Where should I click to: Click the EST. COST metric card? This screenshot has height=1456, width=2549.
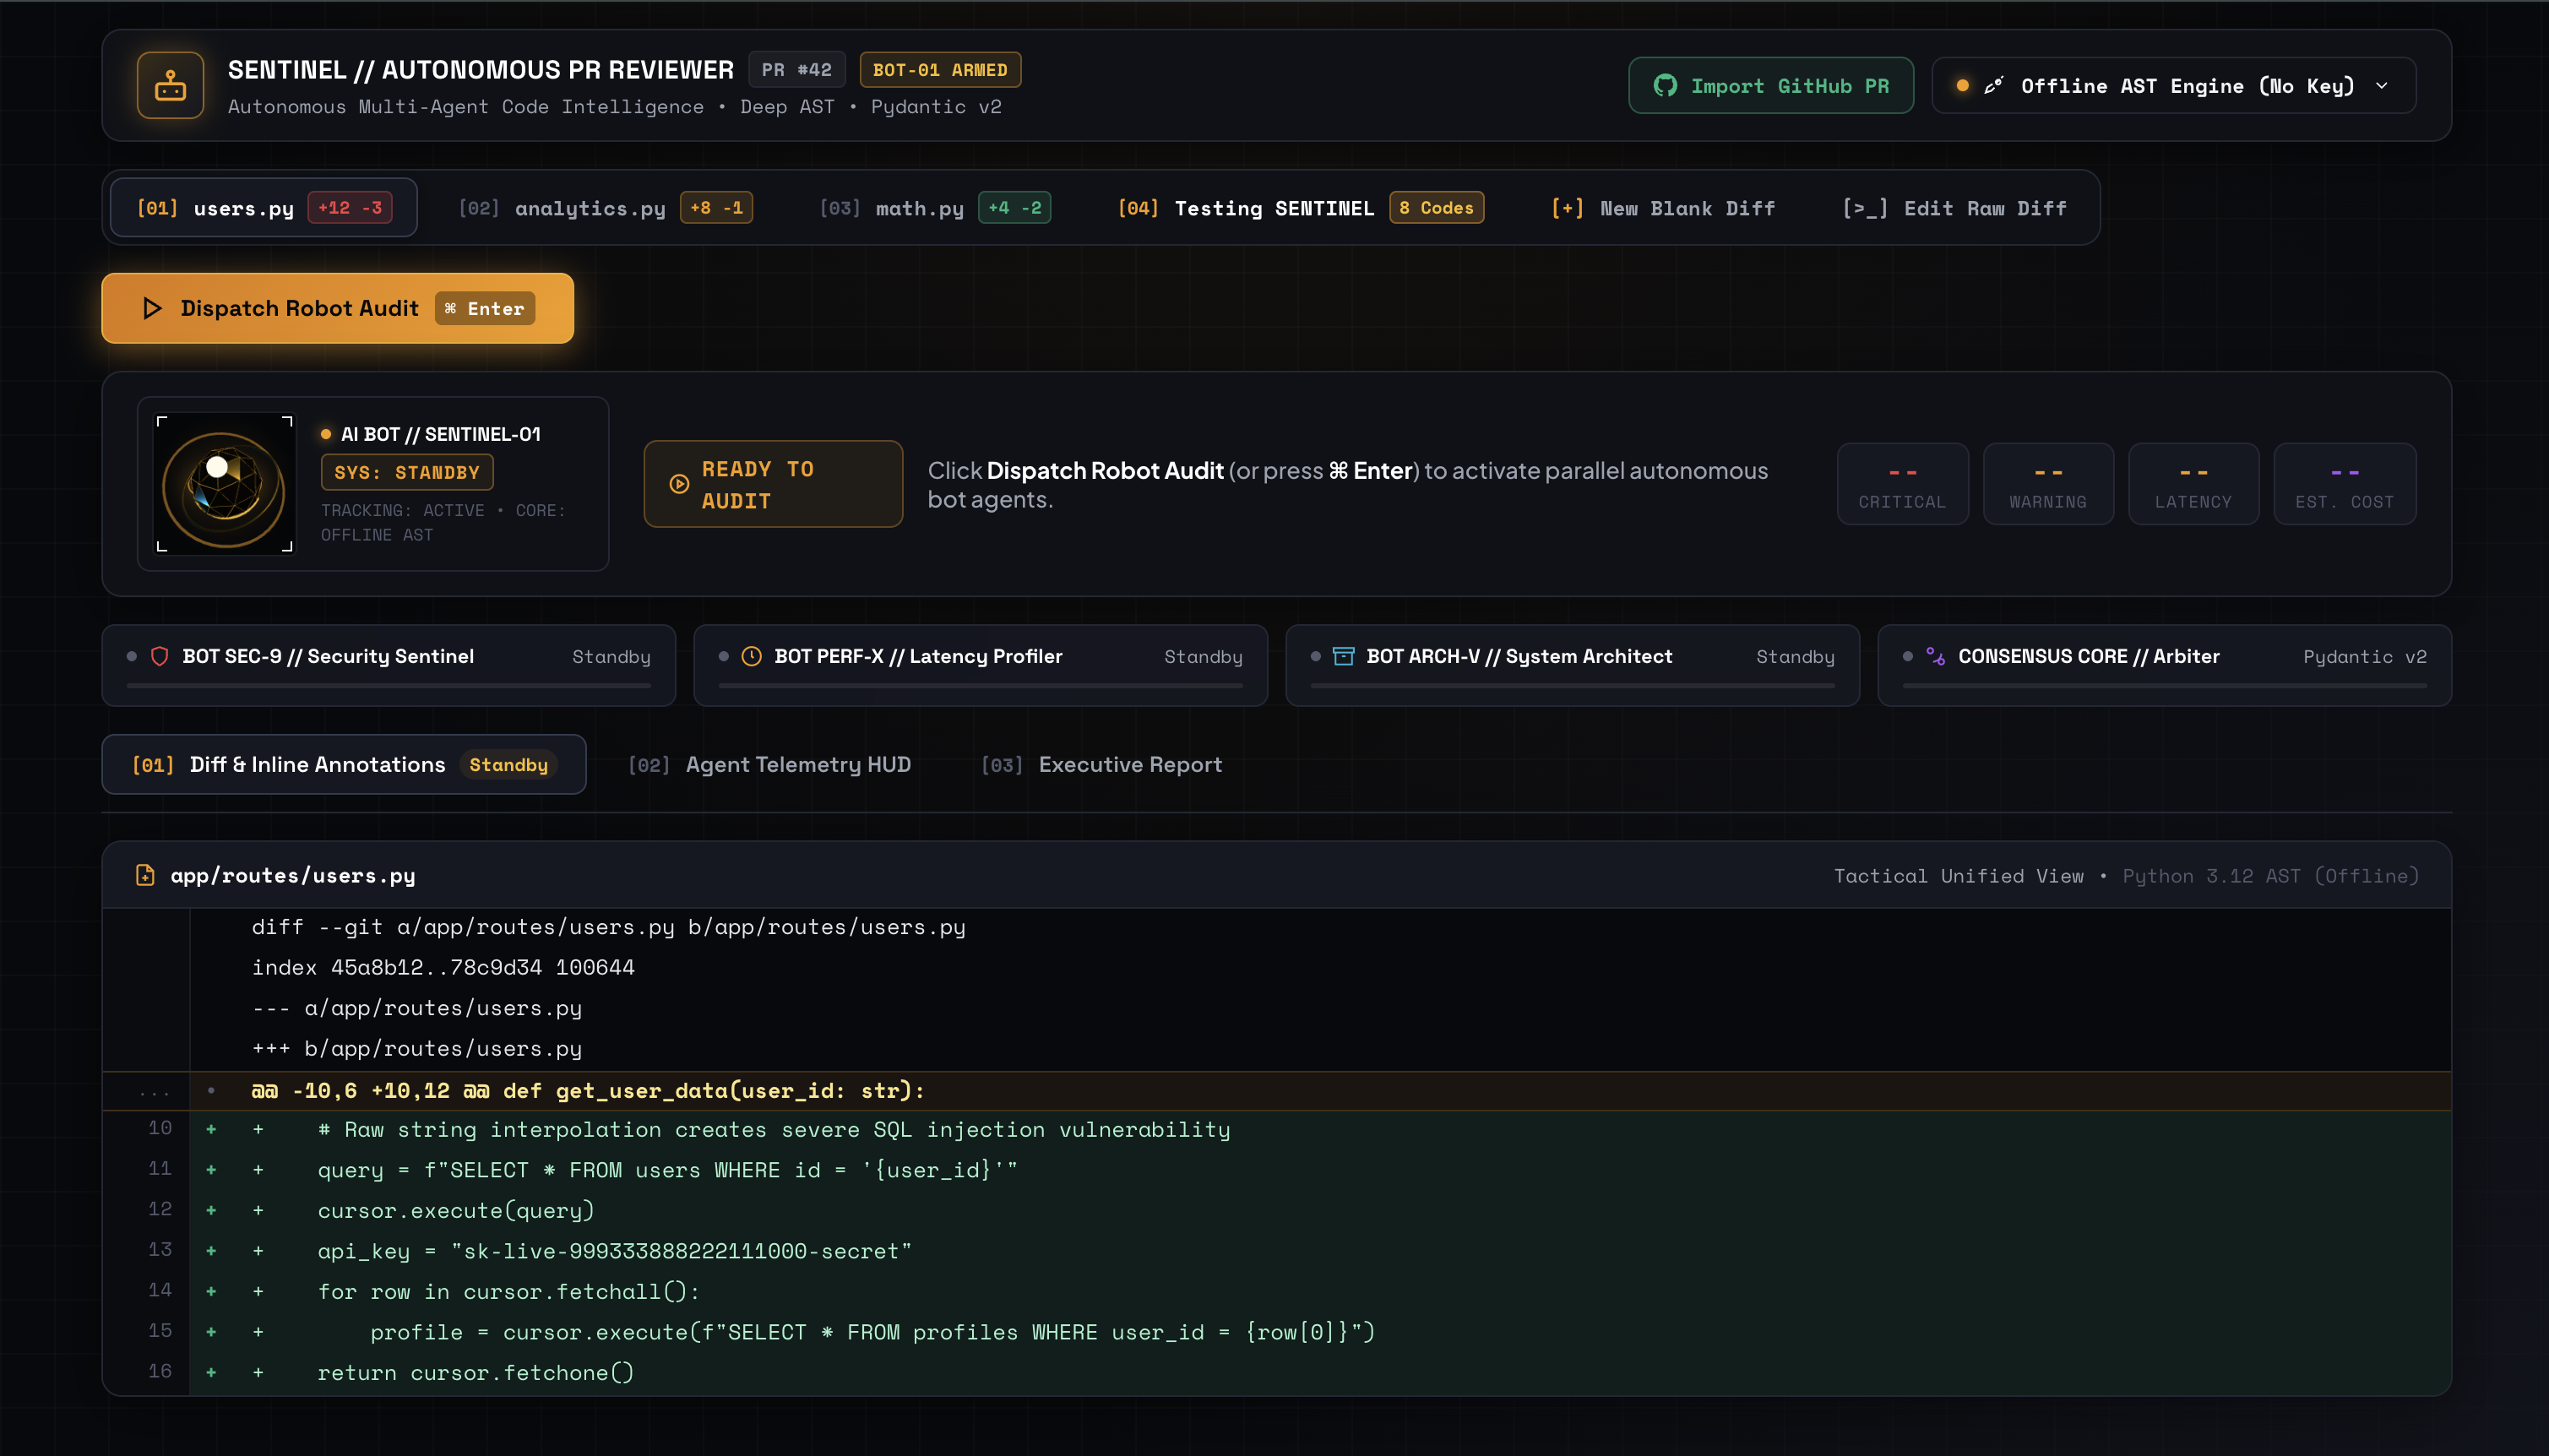pos(2345,484)
